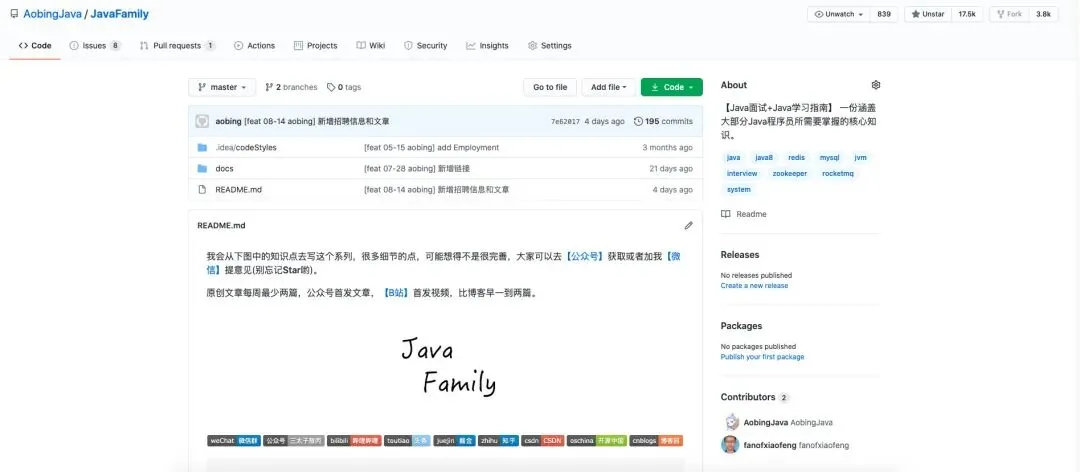Click Create a new release
Image resolution: width=1080 pixels, height=472 pixels.
pyautogui.click(x=754, y=285)
